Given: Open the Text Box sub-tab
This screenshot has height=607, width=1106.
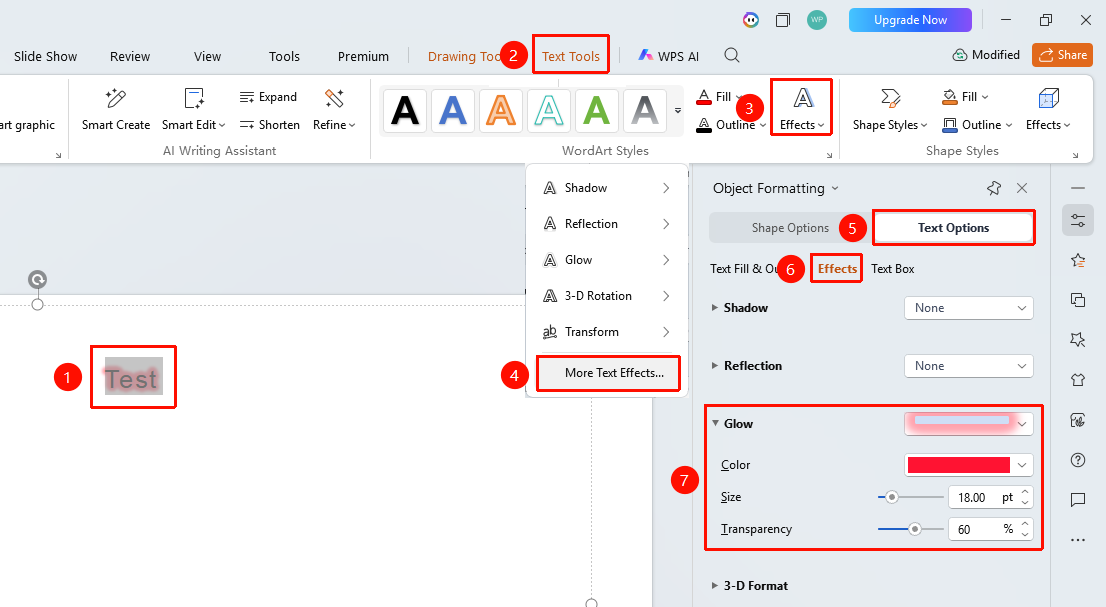Looking at the screenshot, I should click(892, 269).
